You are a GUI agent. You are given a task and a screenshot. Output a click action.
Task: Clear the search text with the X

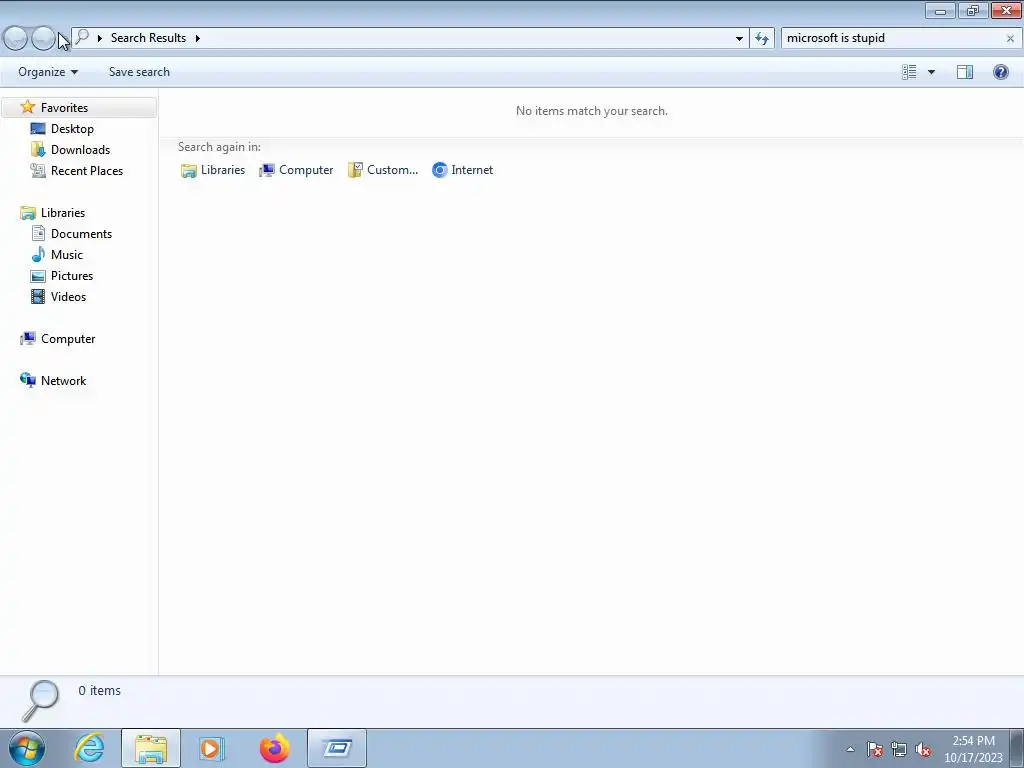[1010, 38]
